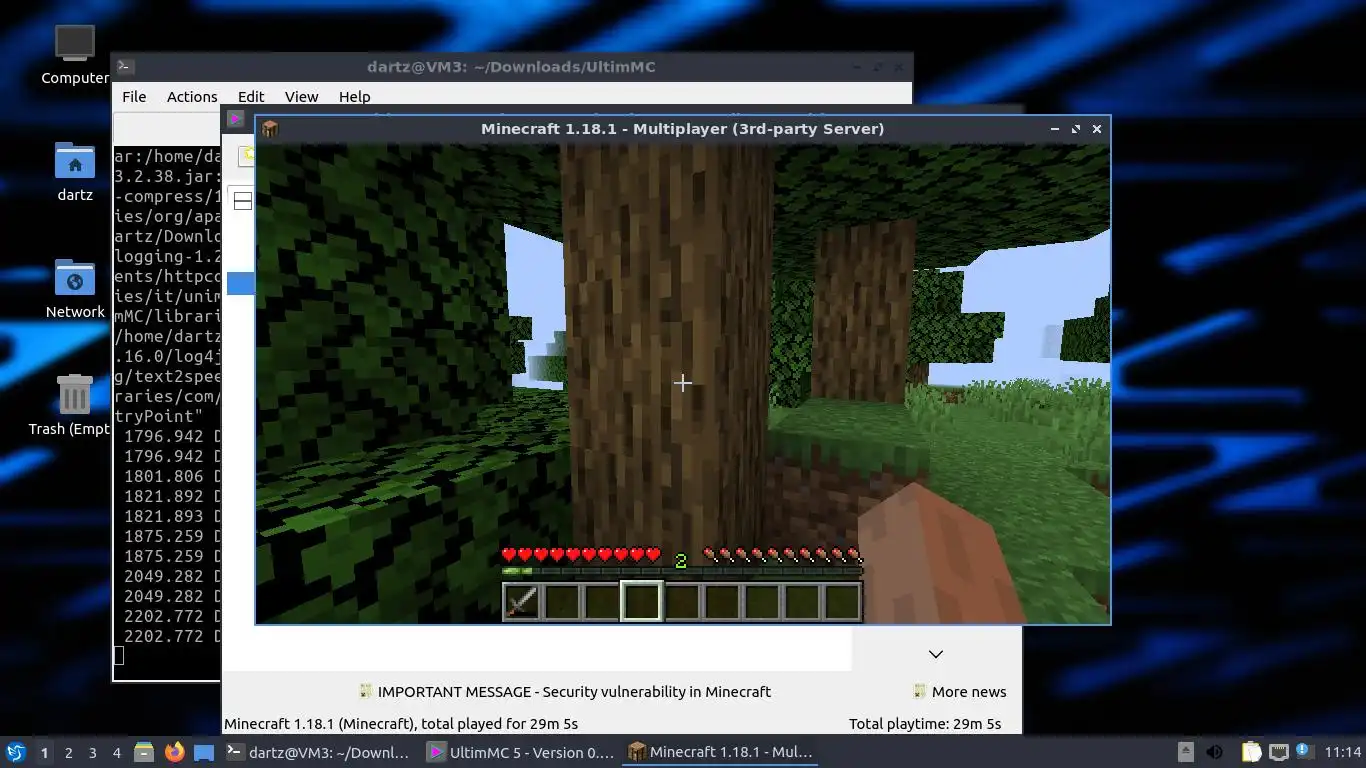Image resolution: width=1366 pixels, height=768 pixels.
Task: Select the blue highlighted instance in UltimMC
Action: pos(241,283)
